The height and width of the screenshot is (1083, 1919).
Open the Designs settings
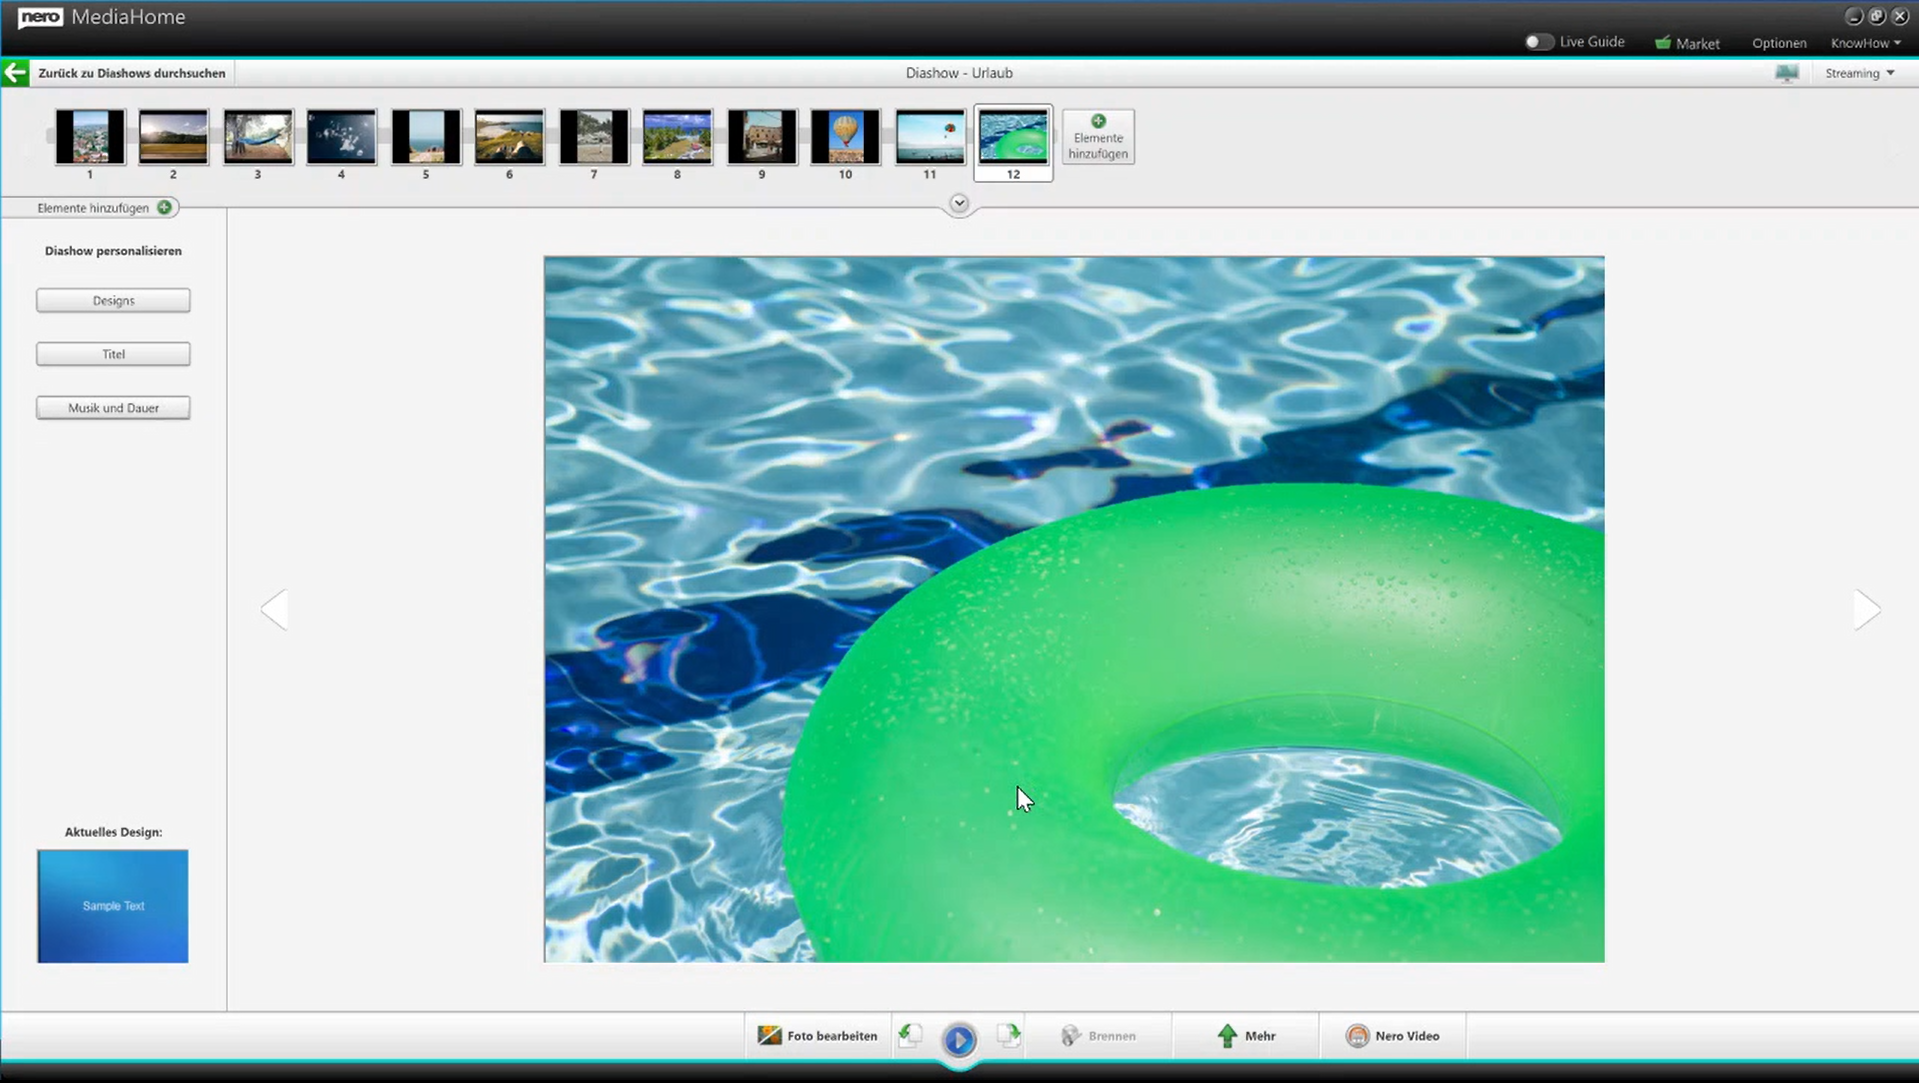tap(113, 300)
